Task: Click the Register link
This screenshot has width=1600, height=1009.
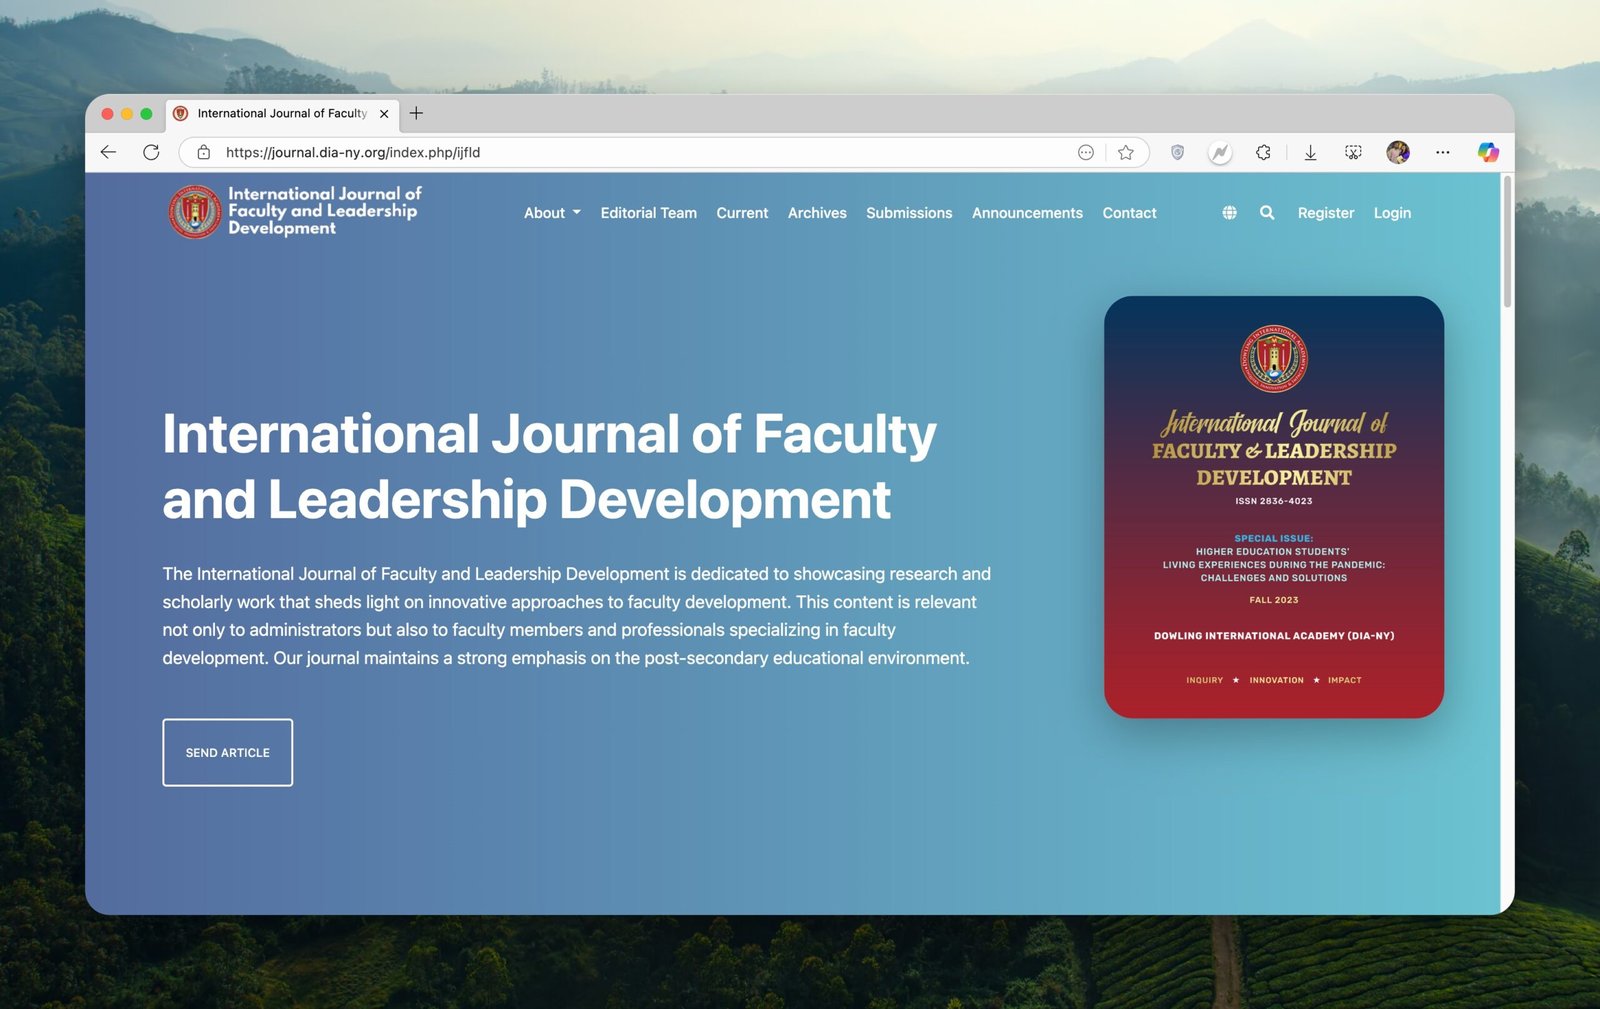Action: tap(1325, 213)
